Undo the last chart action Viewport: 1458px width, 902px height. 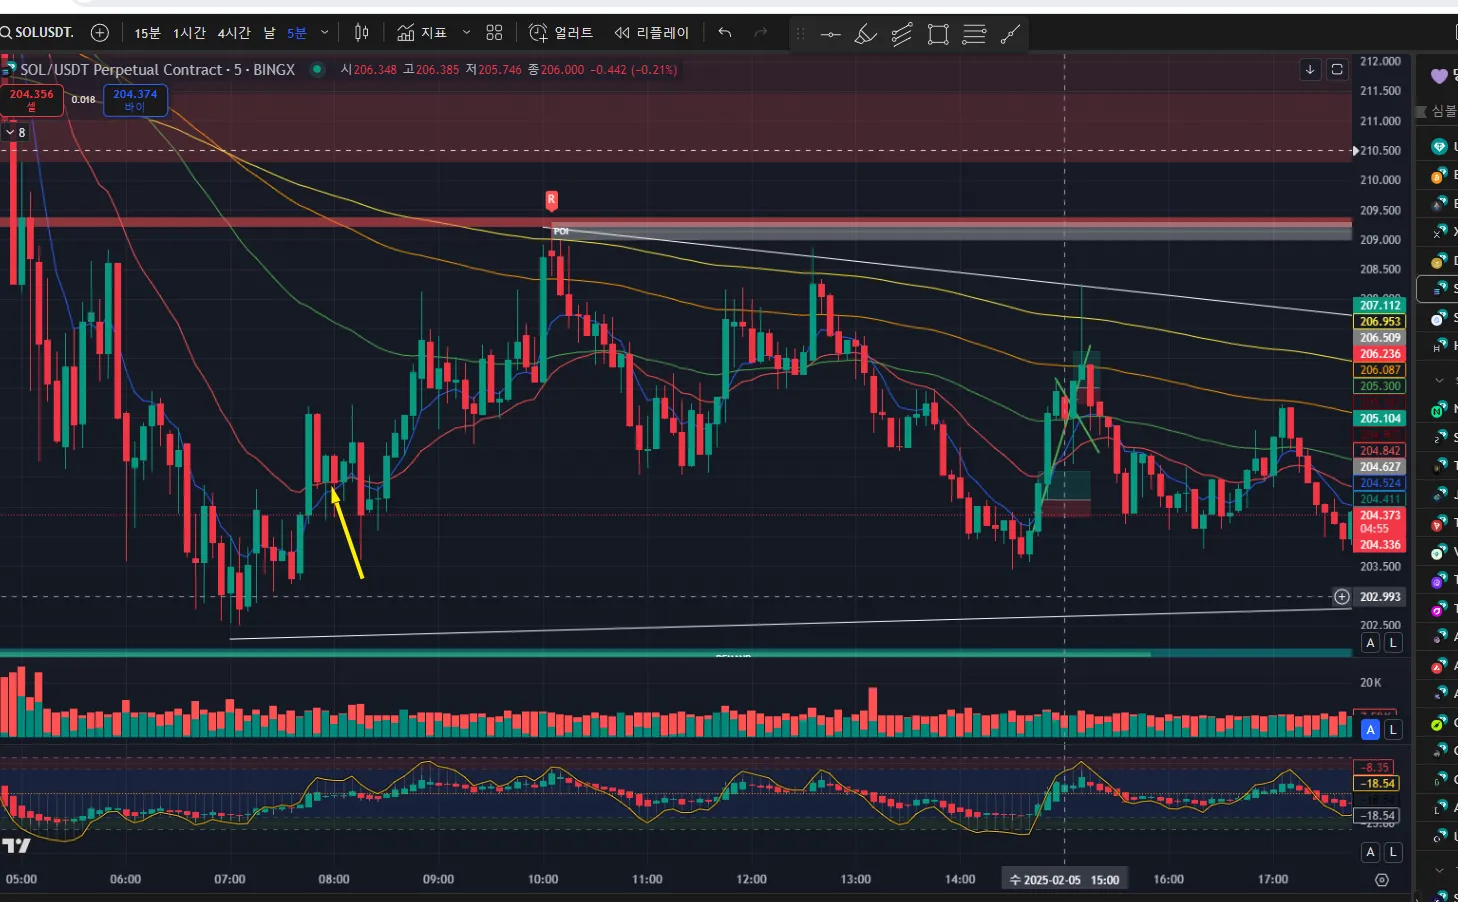pos(725,33)
